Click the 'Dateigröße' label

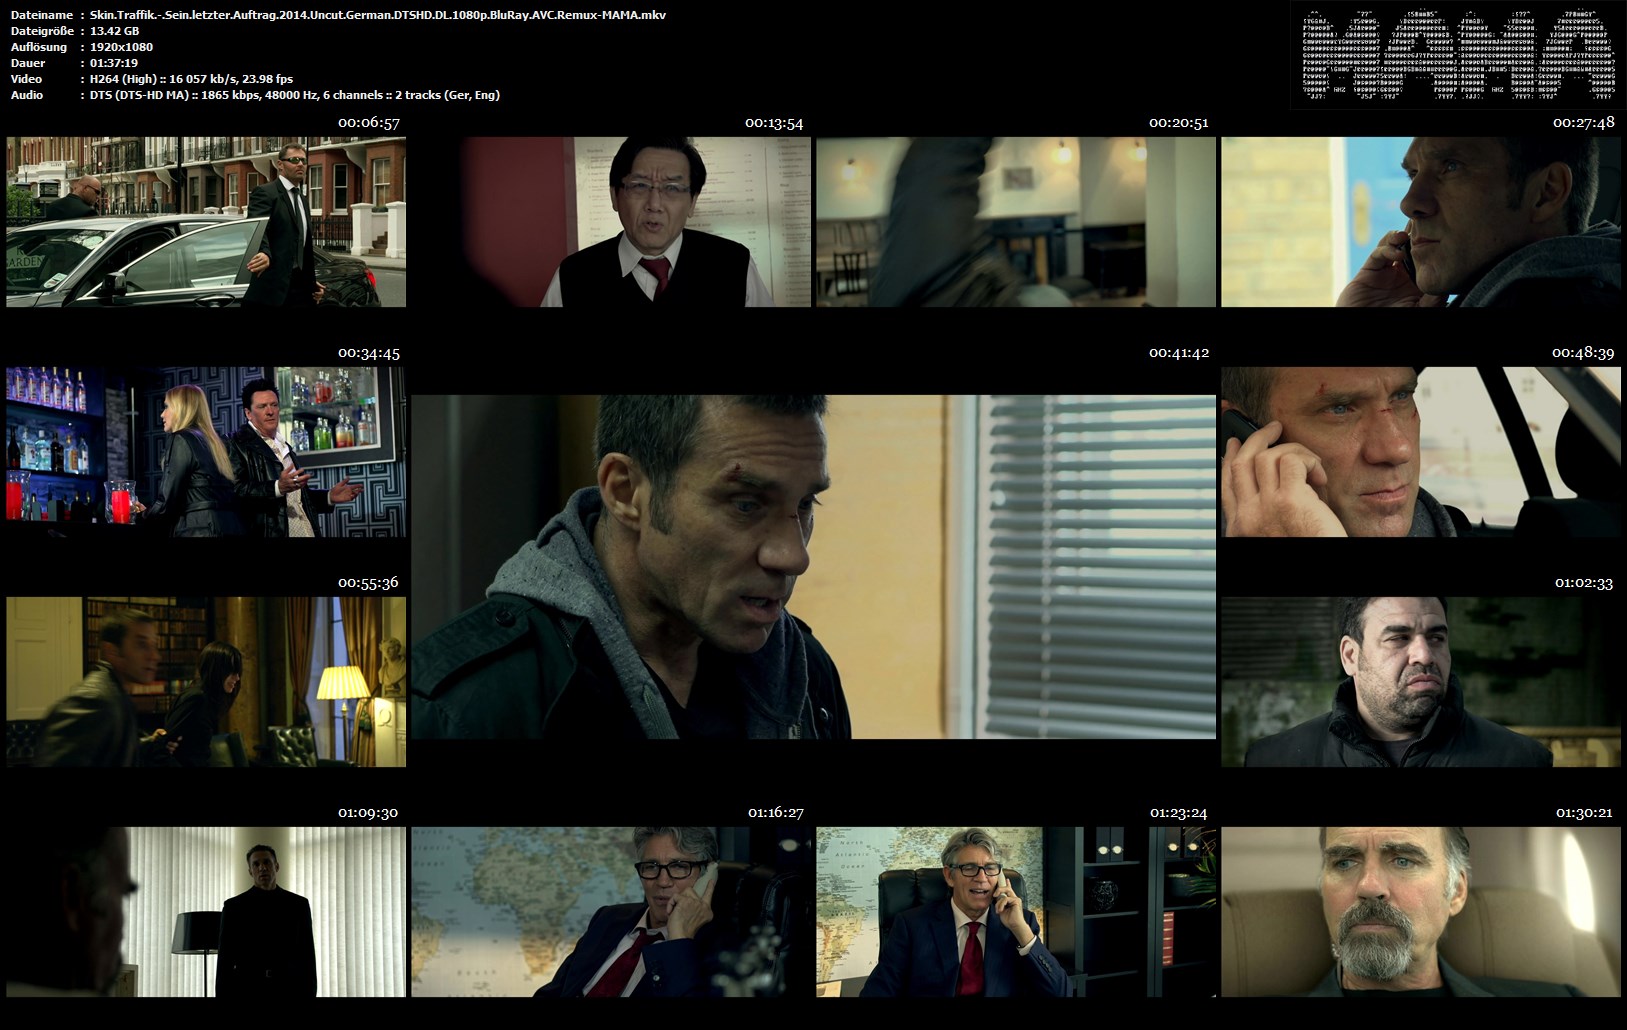(40, 31)
